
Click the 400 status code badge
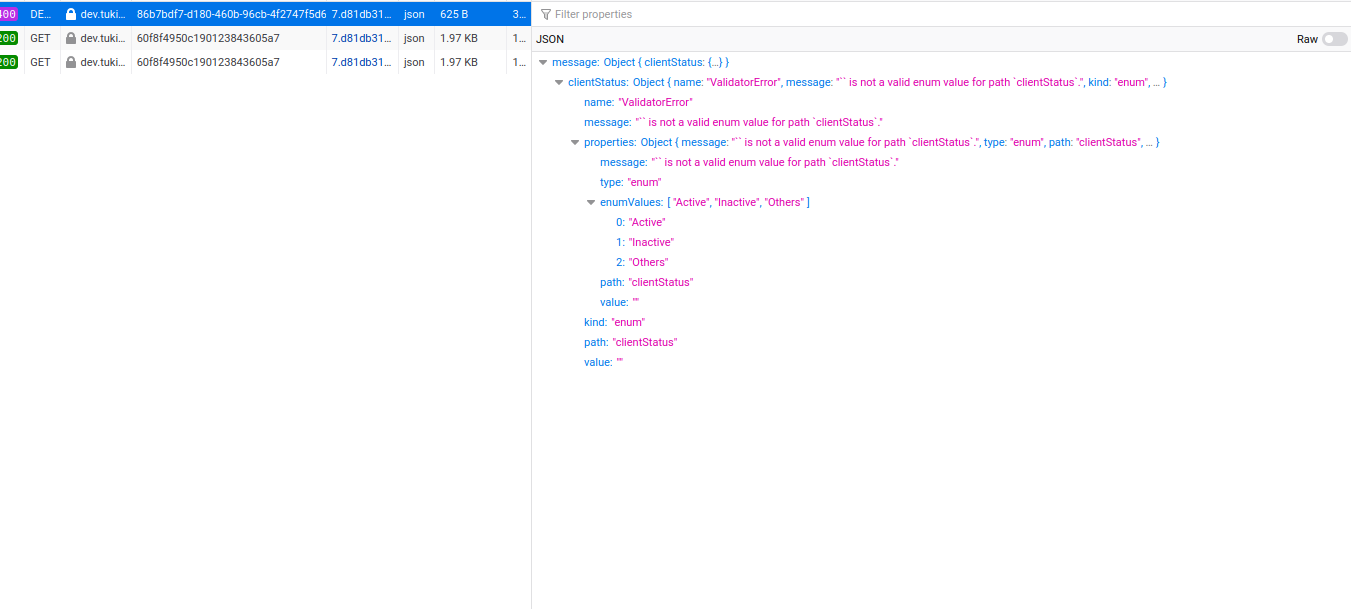[x=8, y=15]
